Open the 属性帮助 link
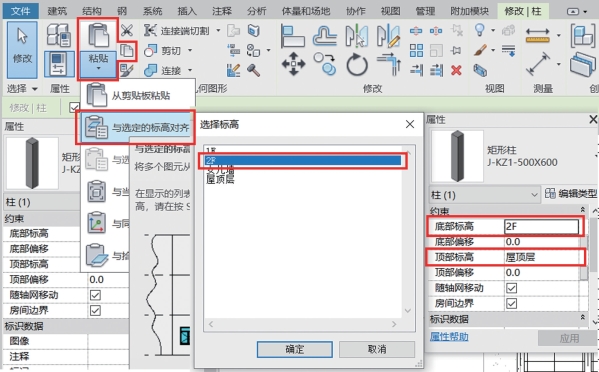 click(449, 337)
